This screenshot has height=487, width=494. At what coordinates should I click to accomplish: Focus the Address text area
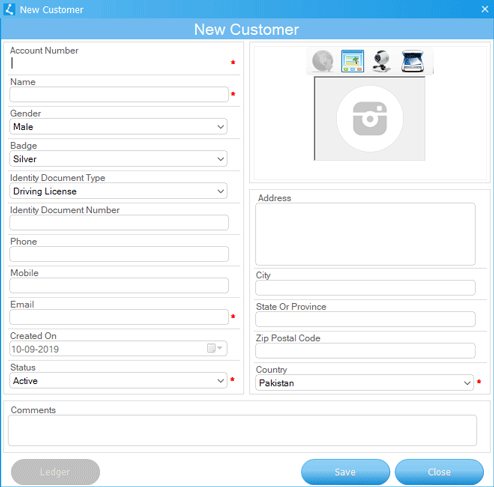365,234
